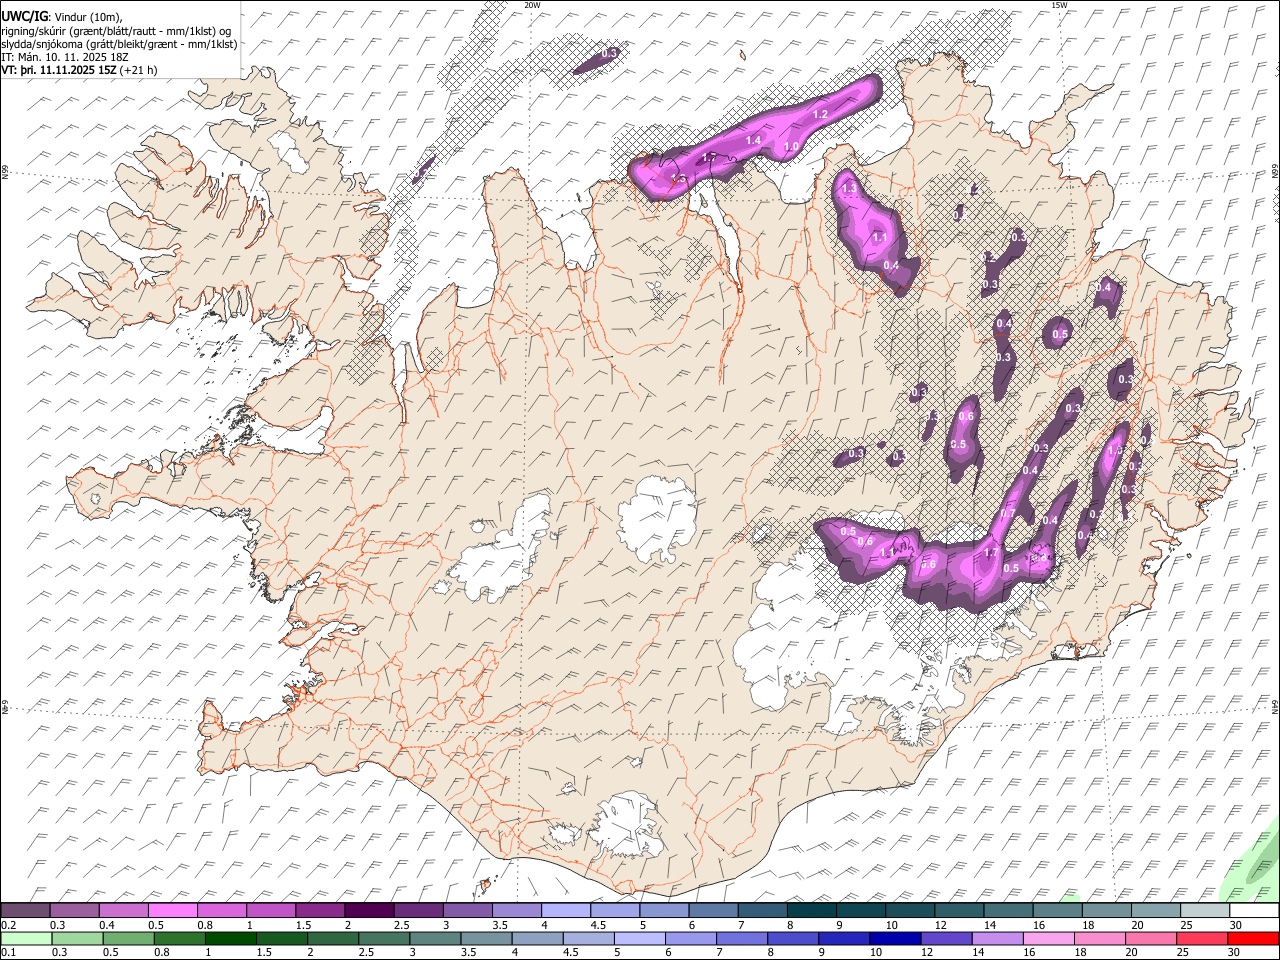Click the 1.4 value on the northern band
This screenshot has height=960, width=1280.
click(x=753, y=140)
